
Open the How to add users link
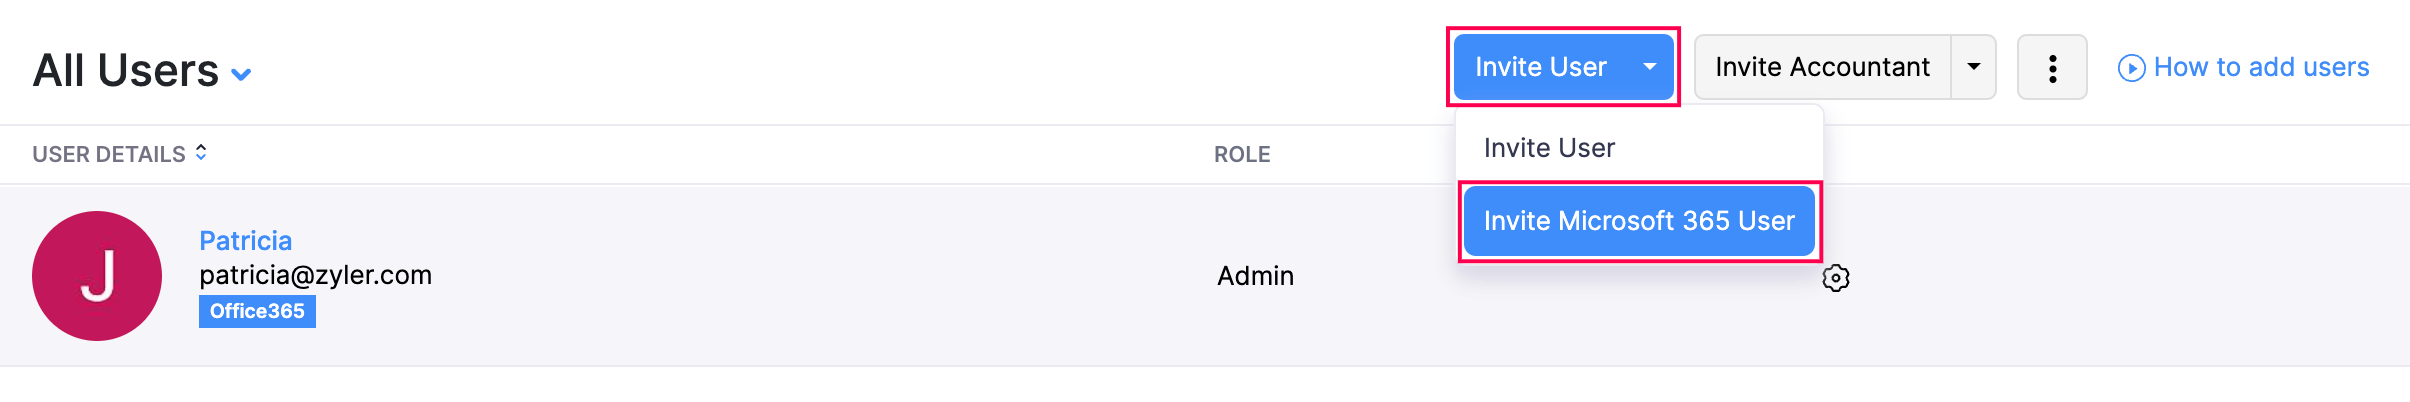click(2260, 67)
